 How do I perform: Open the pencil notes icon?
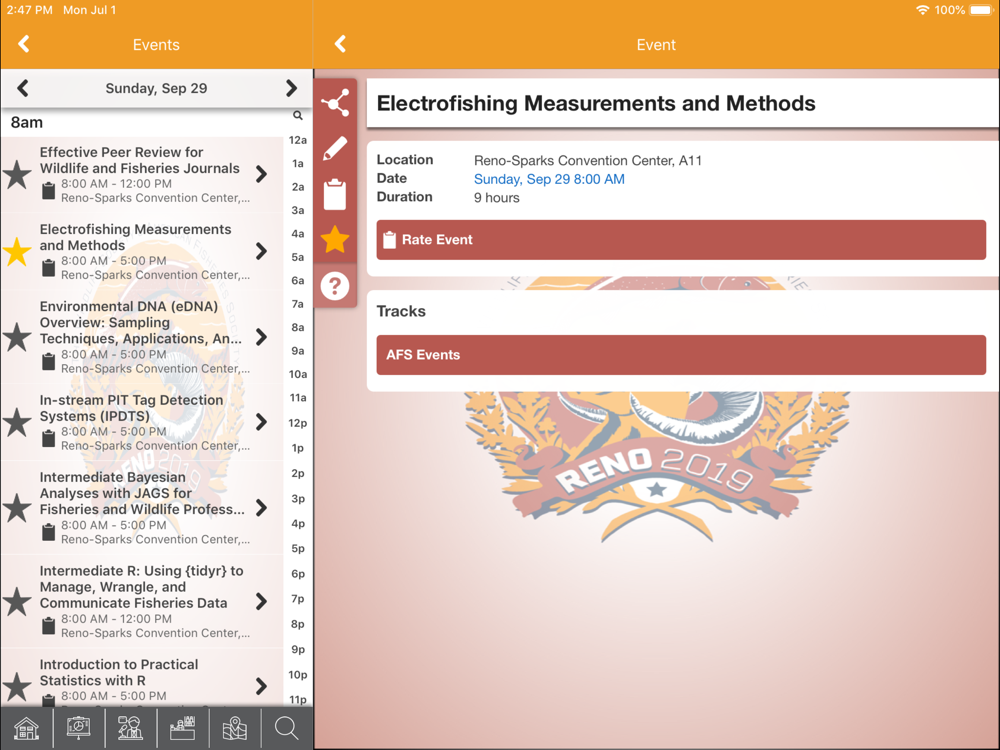click(x=335, y=148)
